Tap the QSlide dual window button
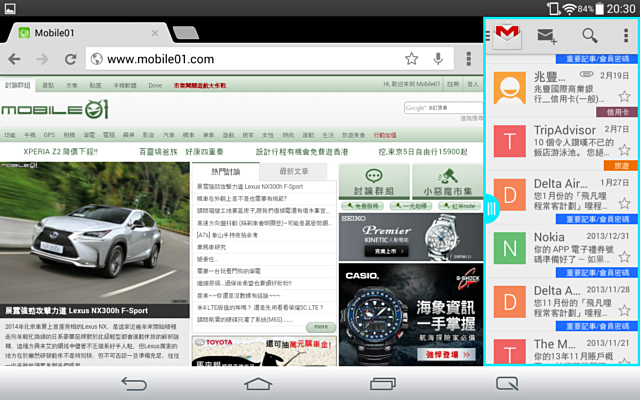 507,384
